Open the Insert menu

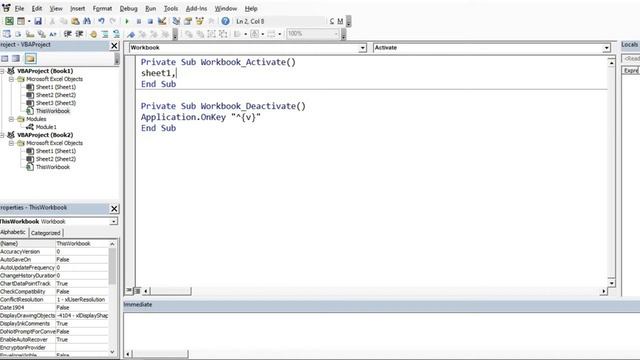78,8
